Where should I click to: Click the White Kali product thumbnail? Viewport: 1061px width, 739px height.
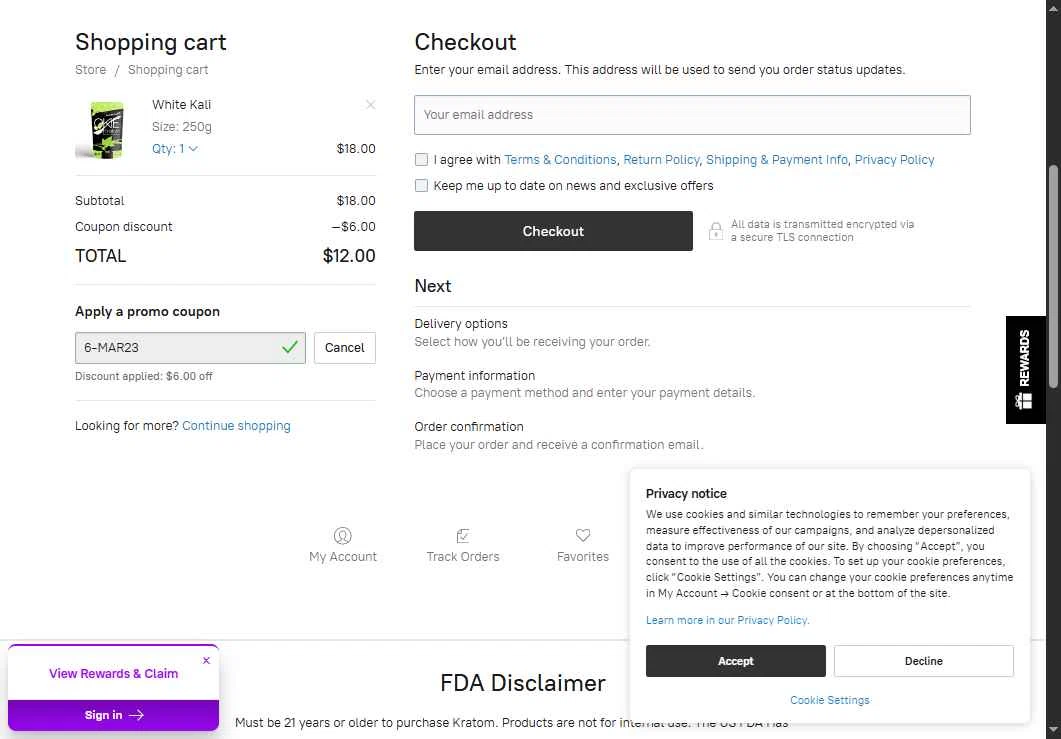(107, 129)
